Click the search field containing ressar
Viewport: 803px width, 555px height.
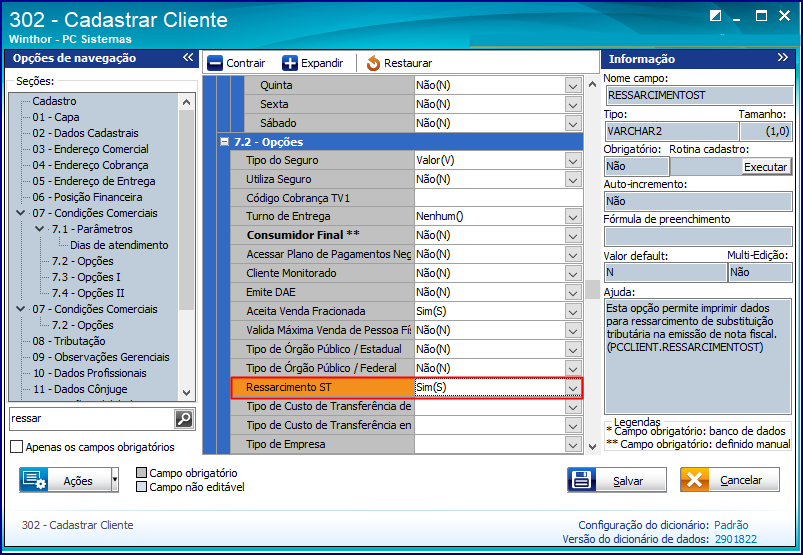tap(92, 419)
